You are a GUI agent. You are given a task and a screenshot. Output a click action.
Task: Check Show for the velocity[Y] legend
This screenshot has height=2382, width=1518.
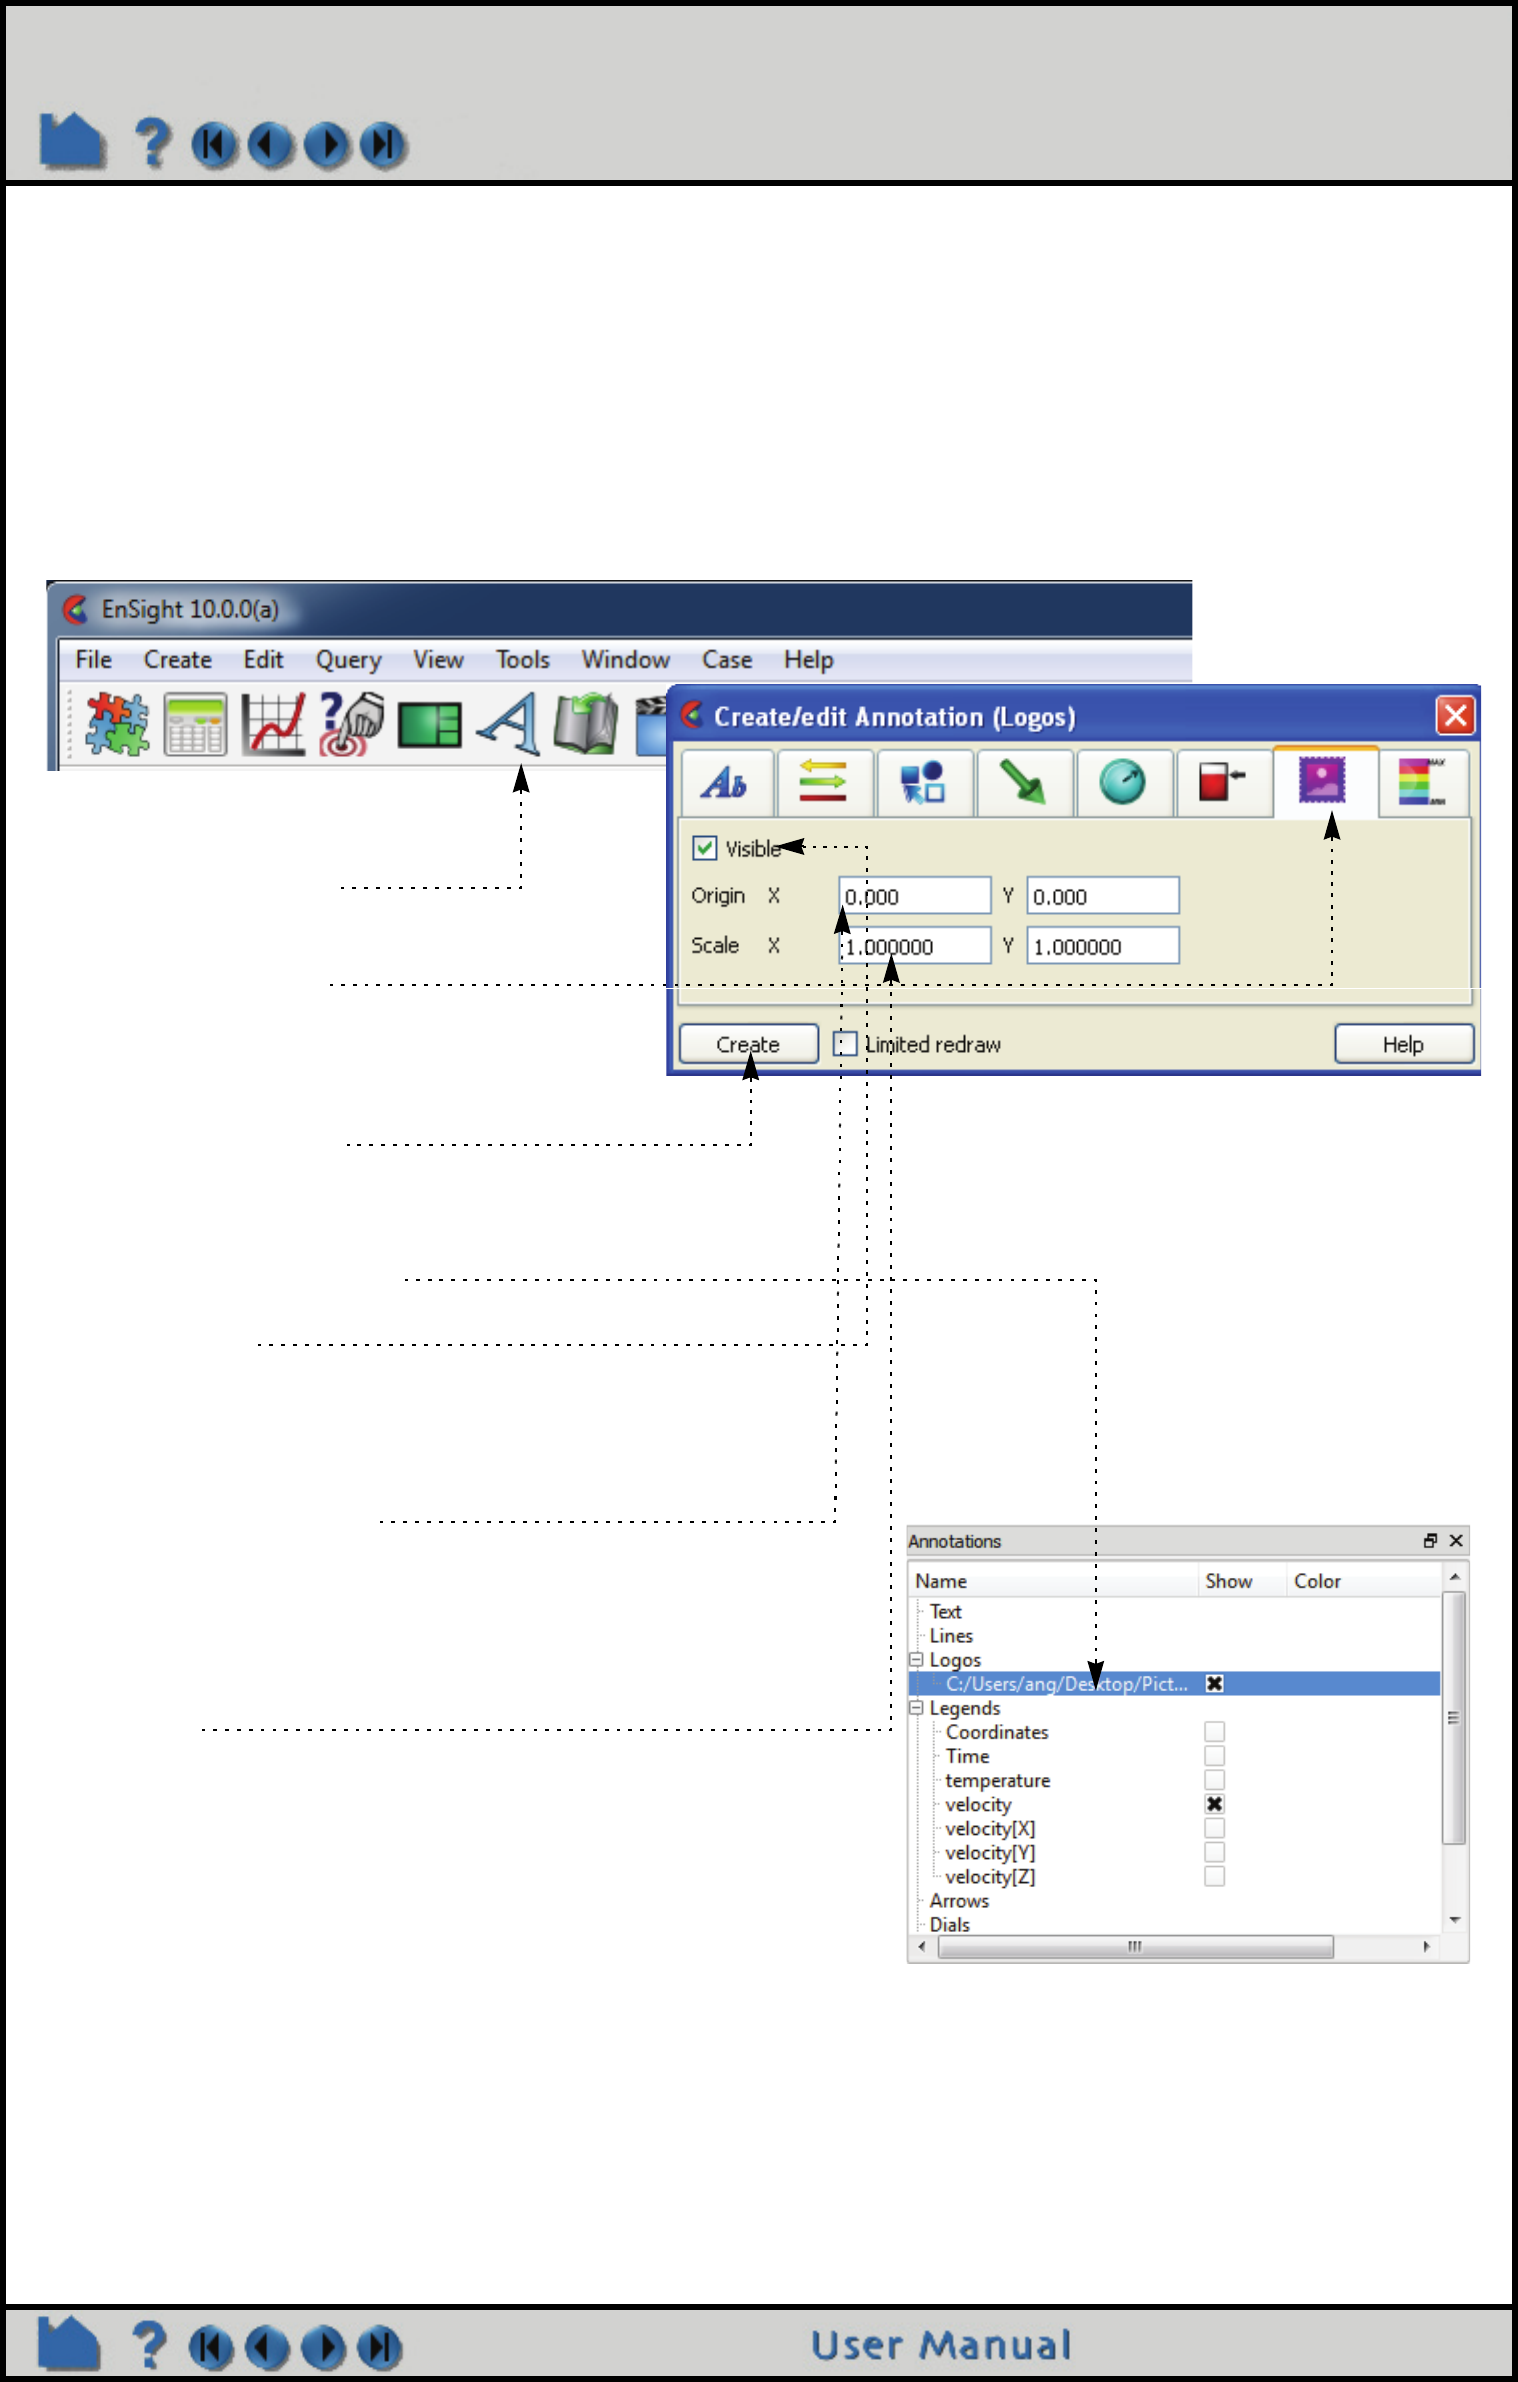click(1215, 1853)
